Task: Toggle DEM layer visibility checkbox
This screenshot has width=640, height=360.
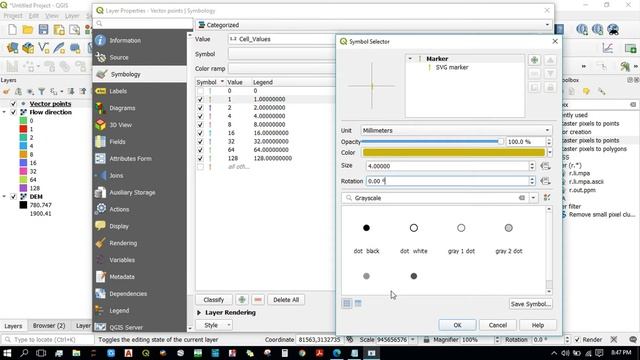Action: (x=13, y=197)
